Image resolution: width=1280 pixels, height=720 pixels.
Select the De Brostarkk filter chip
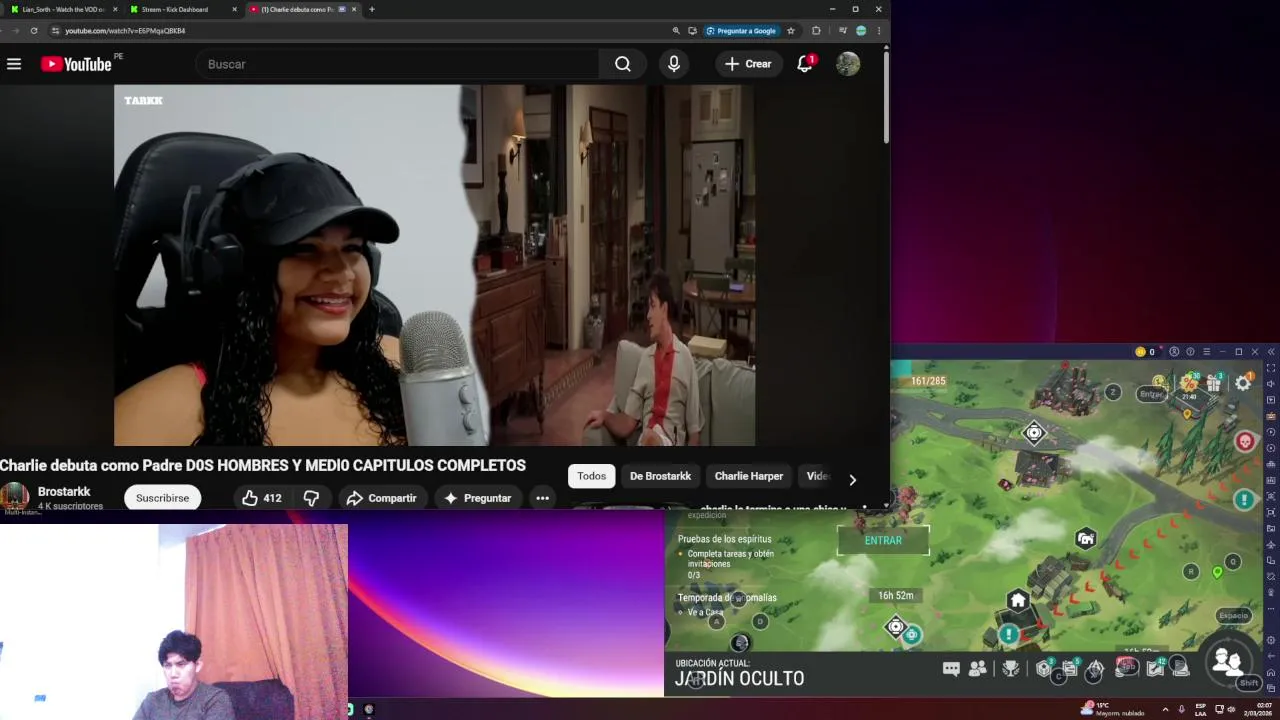660,476
